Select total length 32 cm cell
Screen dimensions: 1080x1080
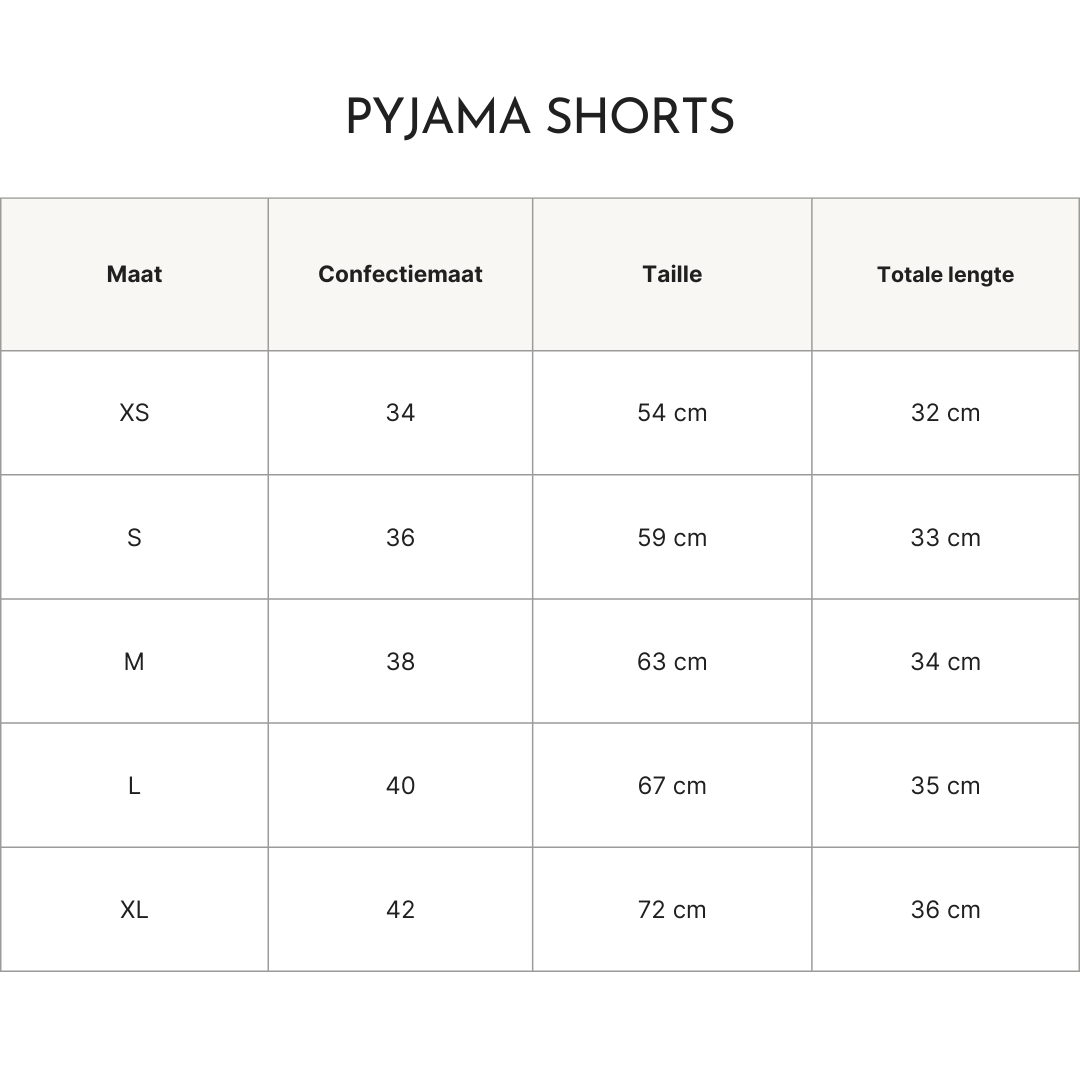click(x=945, y=412)
